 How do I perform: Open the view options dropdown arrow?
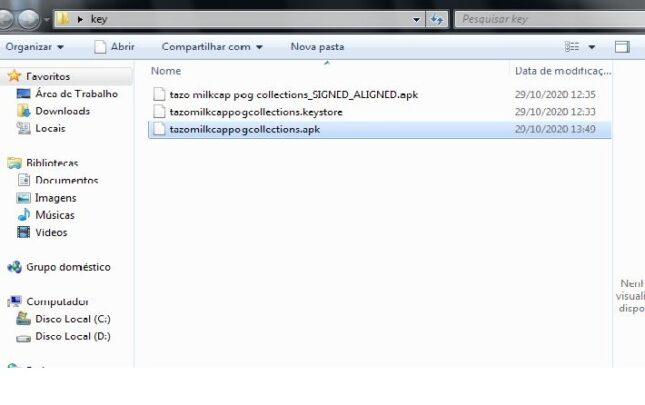point(592,47)
